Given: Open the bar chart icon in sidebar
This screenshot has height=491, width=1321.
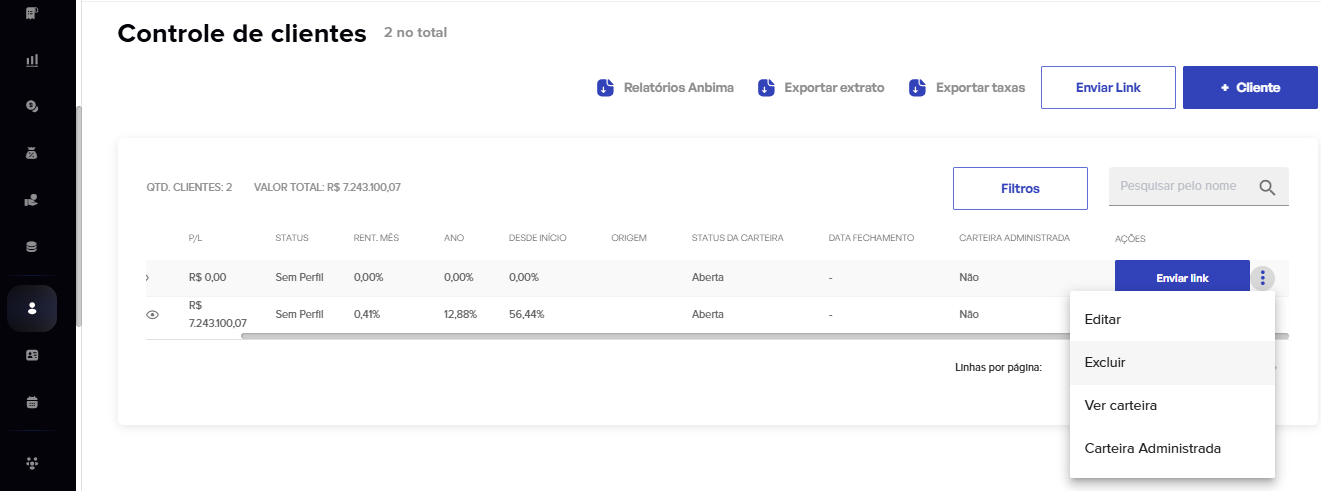Looking at the screenshot, I should pos(32,60).
